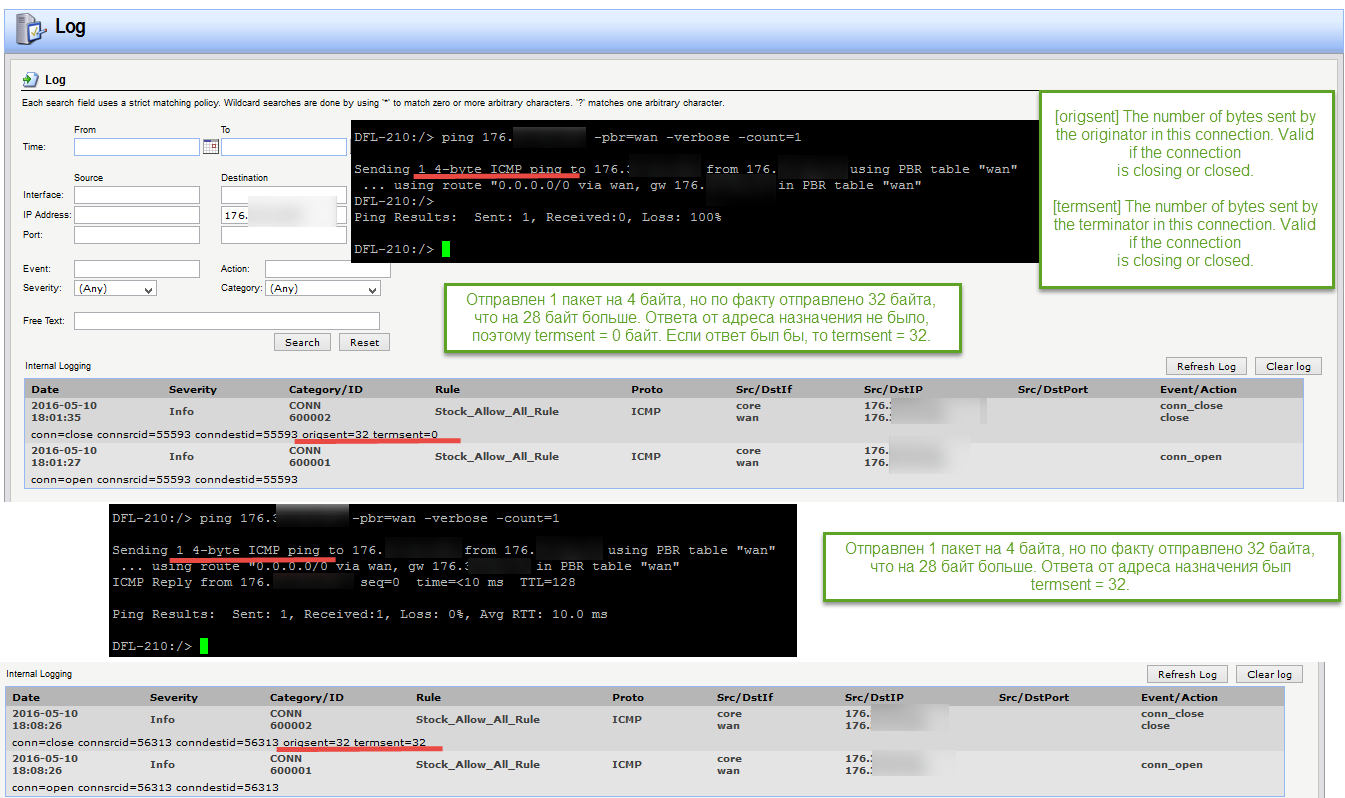Image resolution: width=1345 pixels, height=798 pixels.
Task: Click the Free Text search field
Action: coord(227,321)
